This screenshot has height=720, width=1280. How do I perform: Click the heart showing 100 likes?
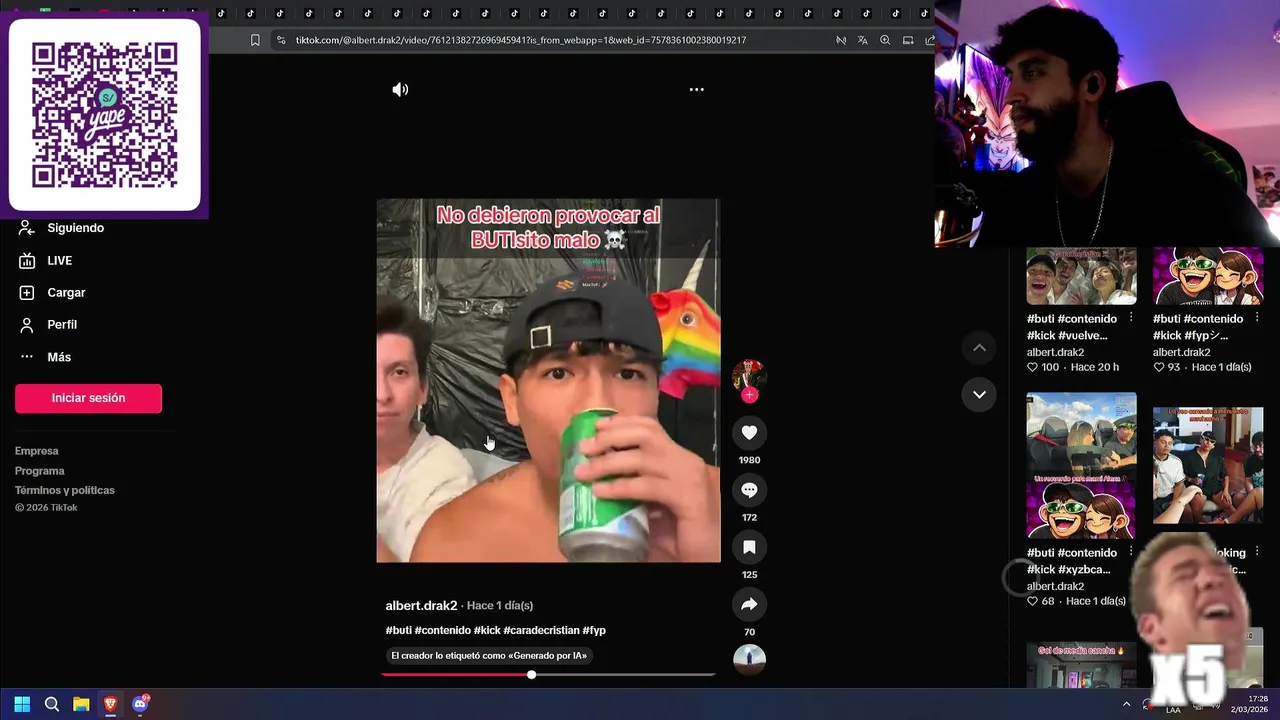tap(1032, 367)
